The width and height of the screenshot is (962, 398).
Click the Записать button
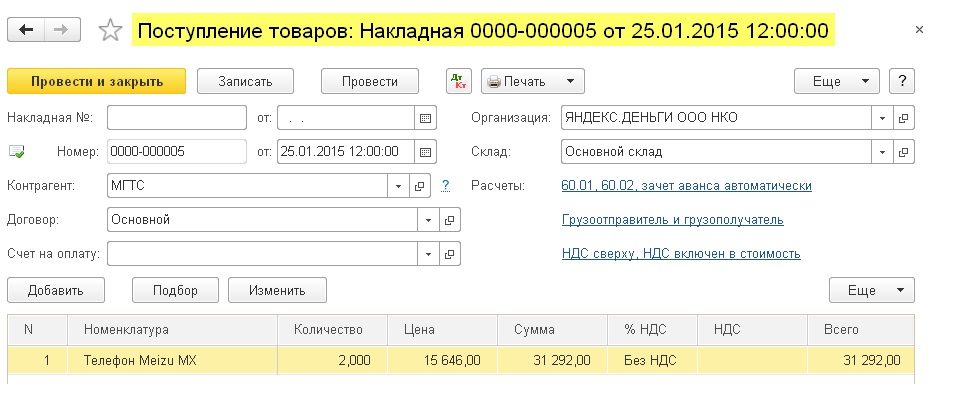[x=245, y=81]
